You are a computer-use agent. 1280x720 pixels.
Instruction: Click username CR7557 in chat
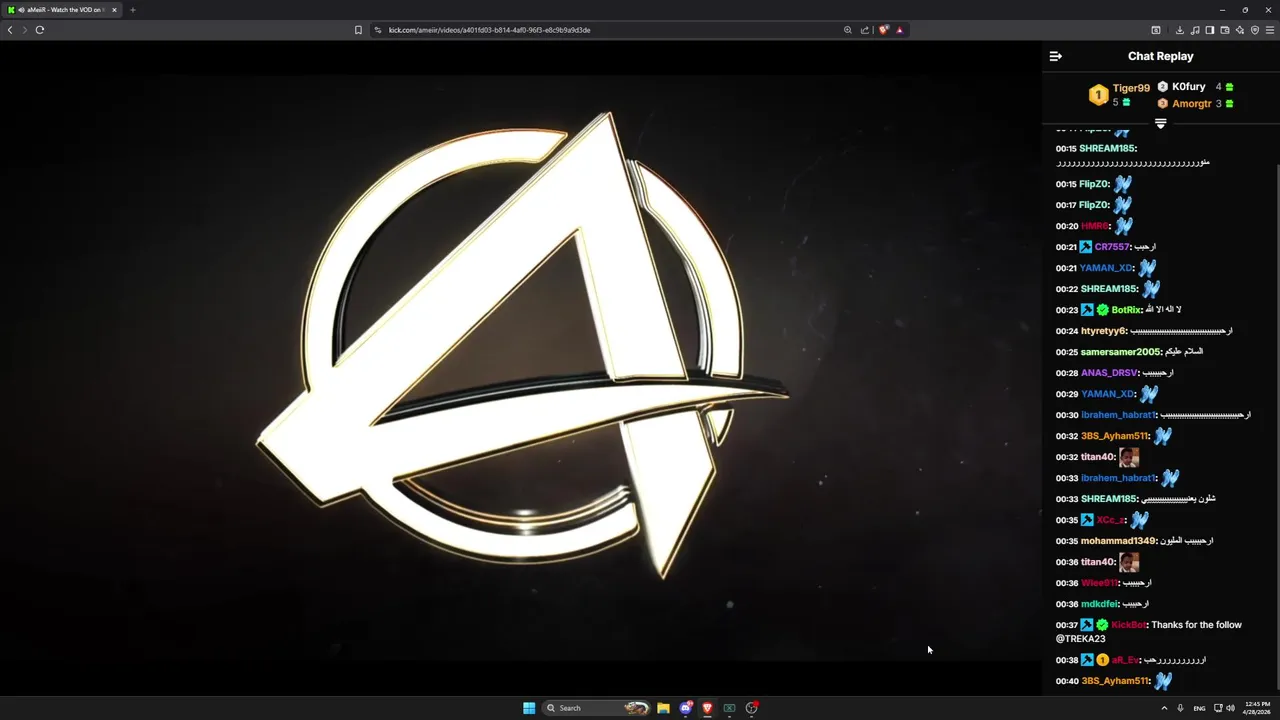pyautogui.click(x=1112, y=247)
